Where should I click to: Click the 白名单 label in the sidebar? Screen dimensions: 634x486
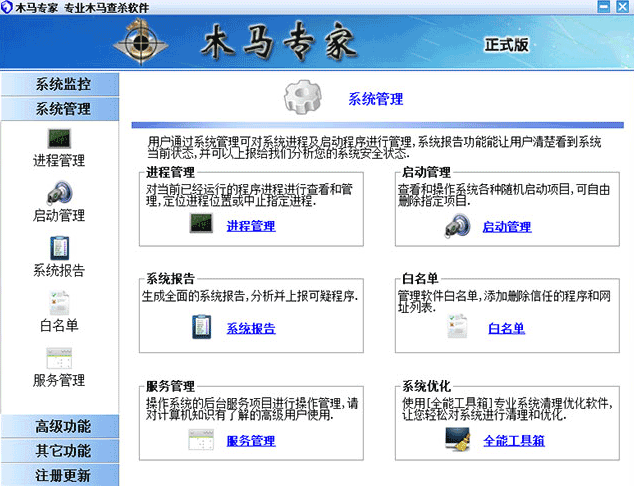[x=59, y=325]
